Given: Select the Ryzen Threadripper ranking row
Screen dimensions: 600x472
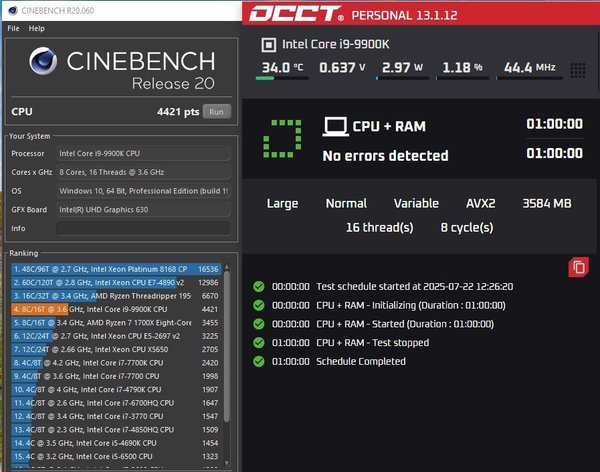Looking at the screenshot, I should pyautogui.click(x=116, y=296).
